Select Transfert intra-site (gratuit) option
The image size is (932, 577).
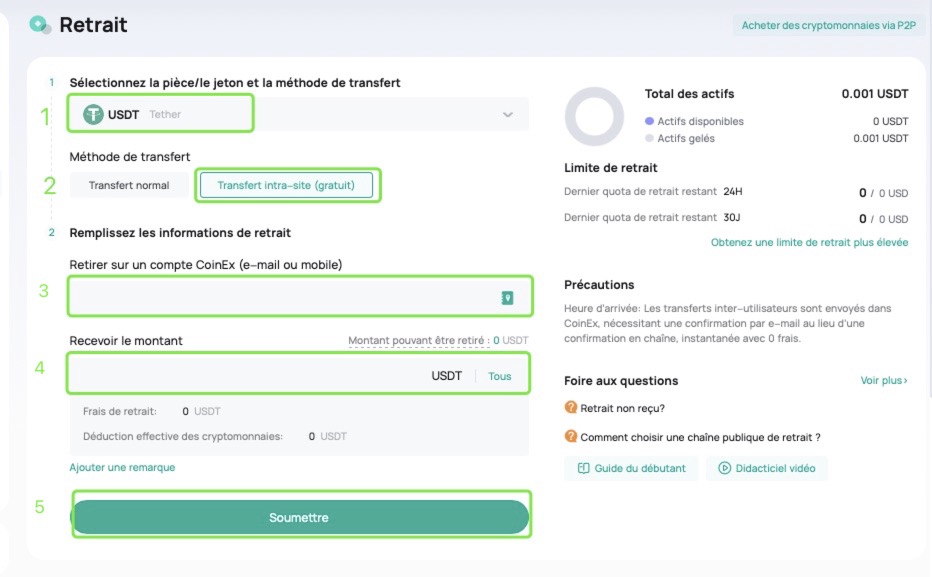pyautogui.click(x=286, y=185)
